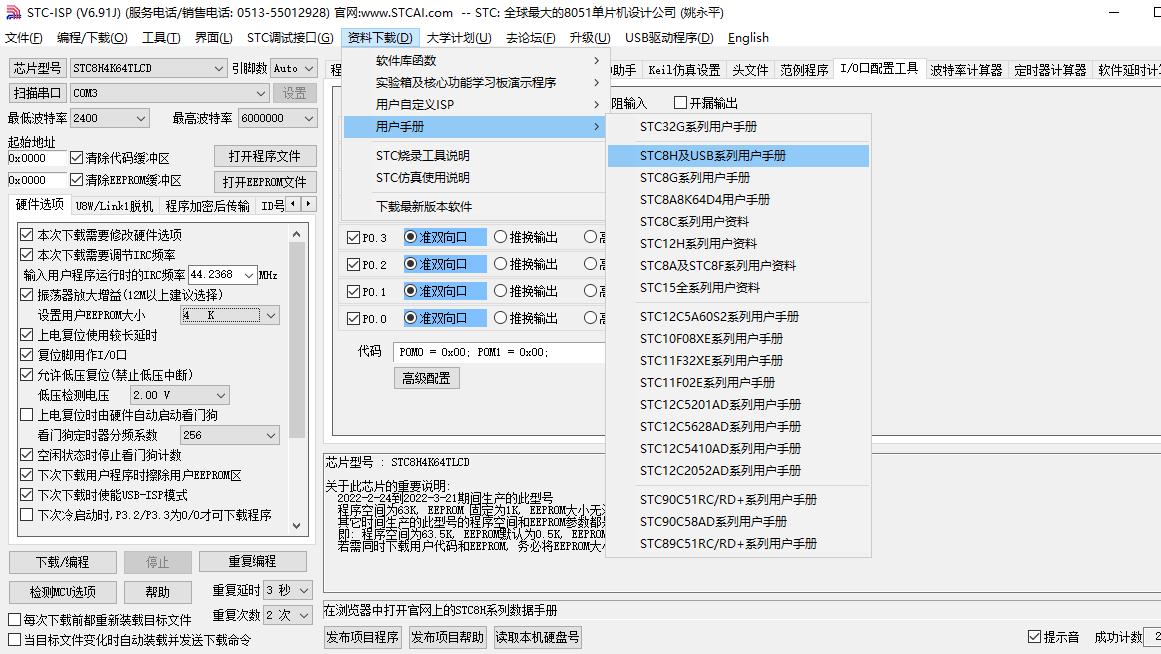This screenshot has width=1161, height=654.
Task: Click the 扫描串口 button
Action: [37, 93]
